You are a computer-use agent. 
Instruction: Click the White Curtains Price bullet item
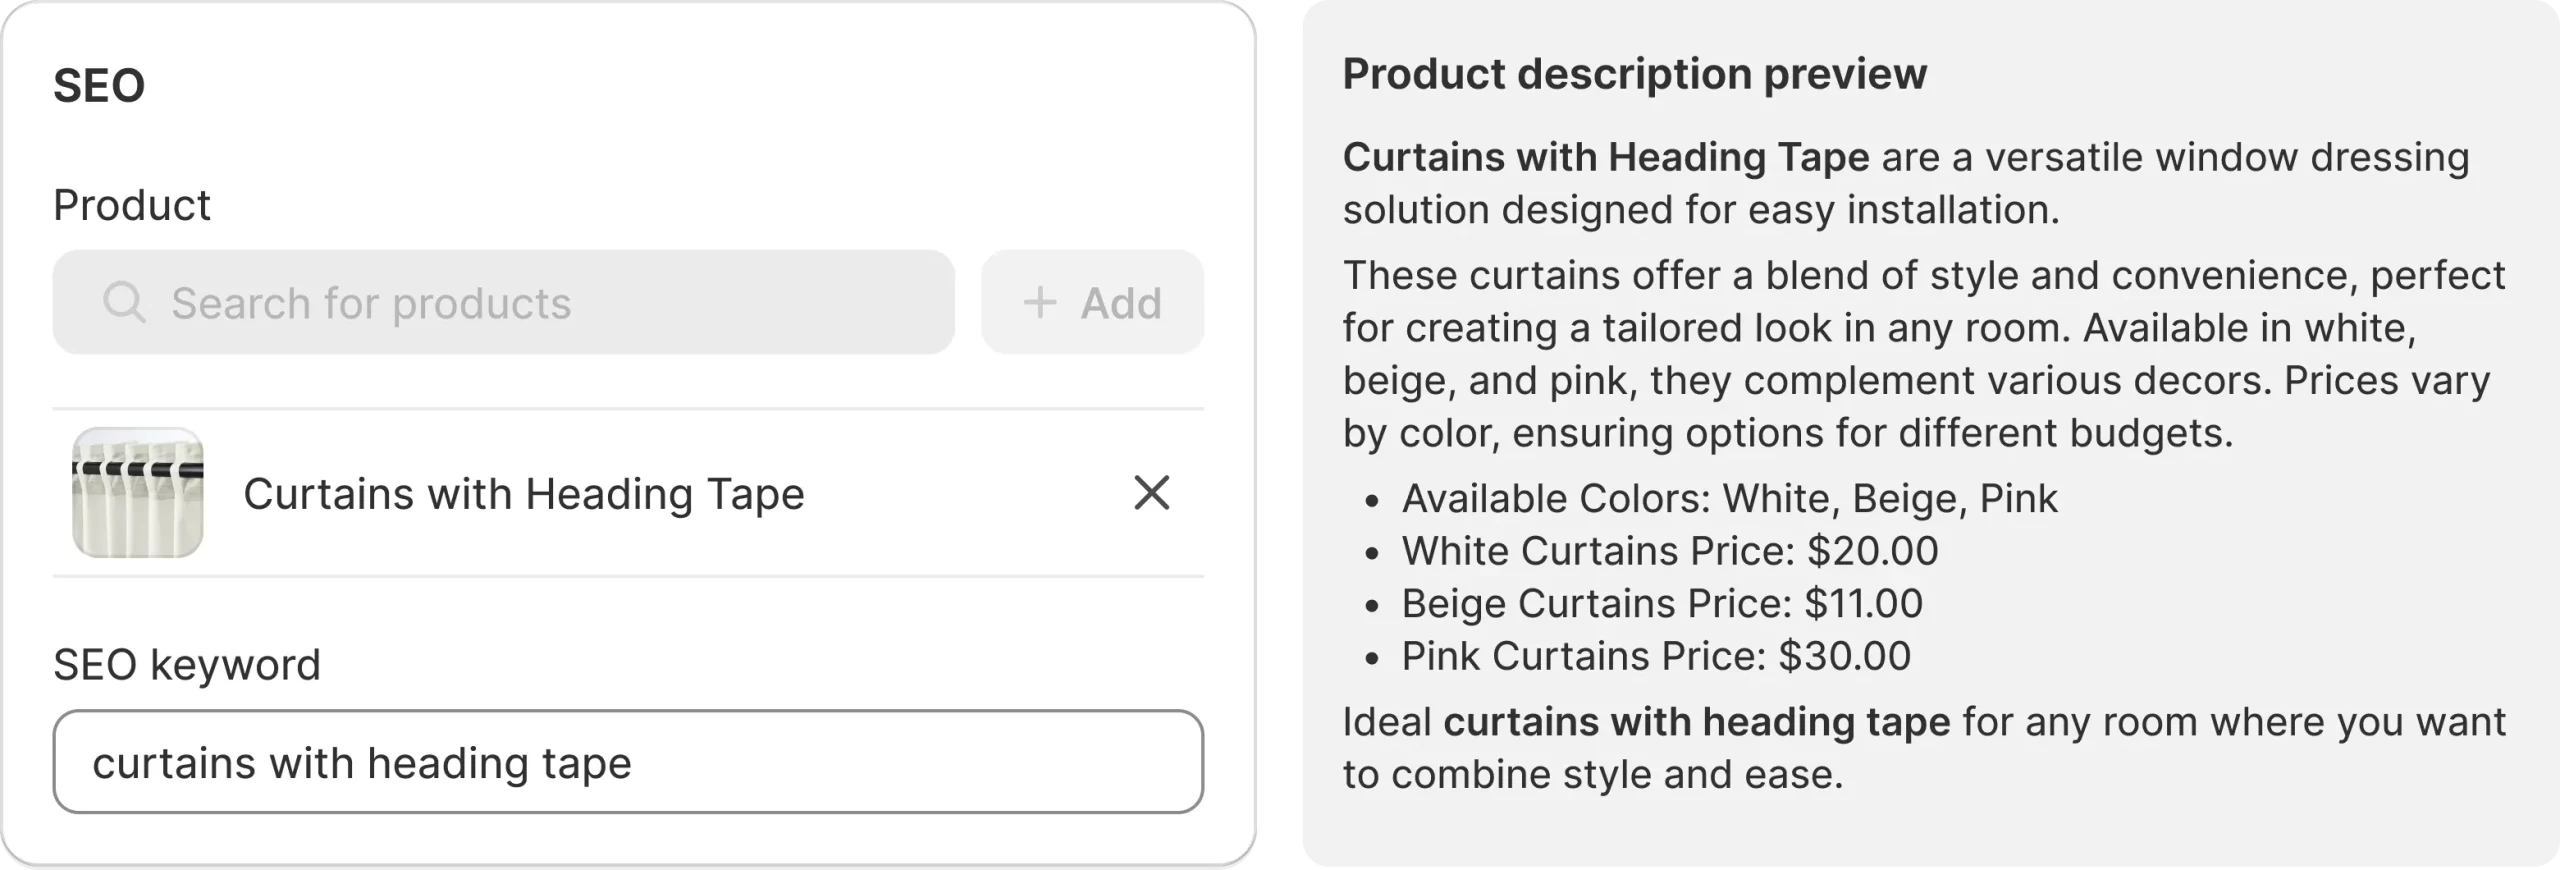(x=1668, y=550)
